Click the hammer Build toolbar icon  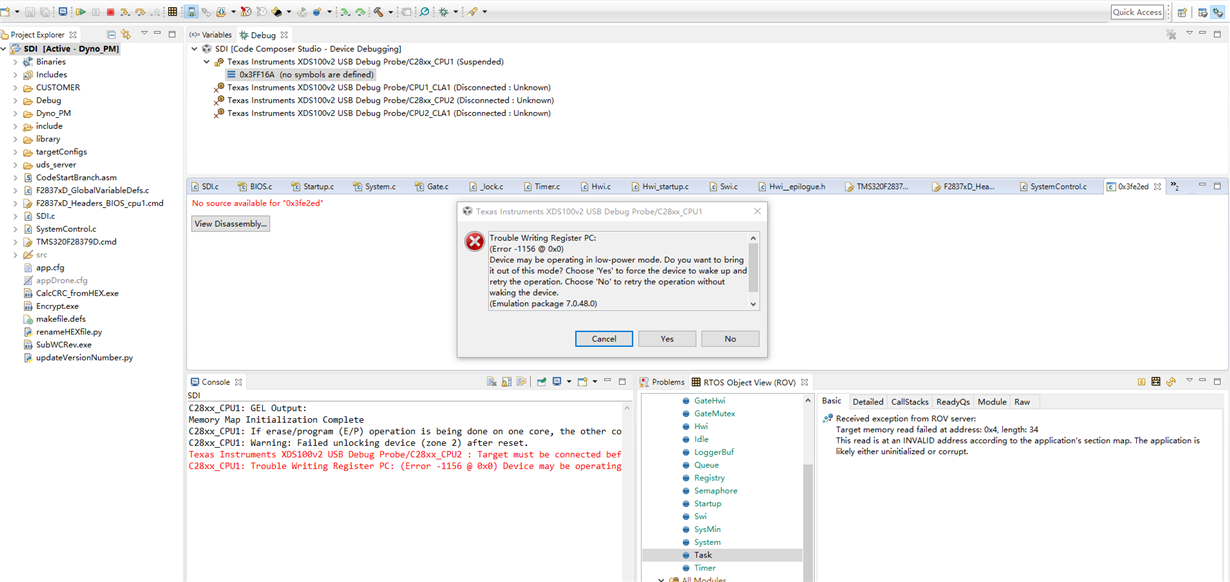[378, 12]
